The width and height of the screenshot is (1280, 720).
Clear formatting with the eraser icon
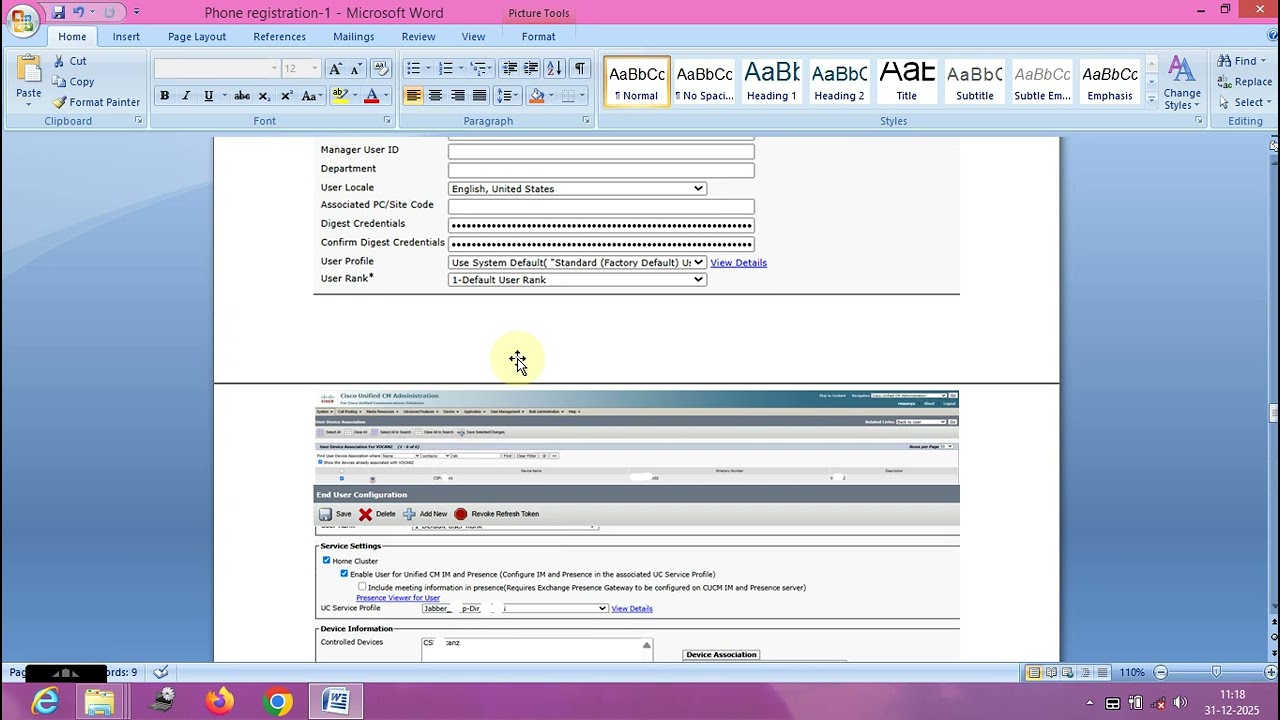(381, 69)
